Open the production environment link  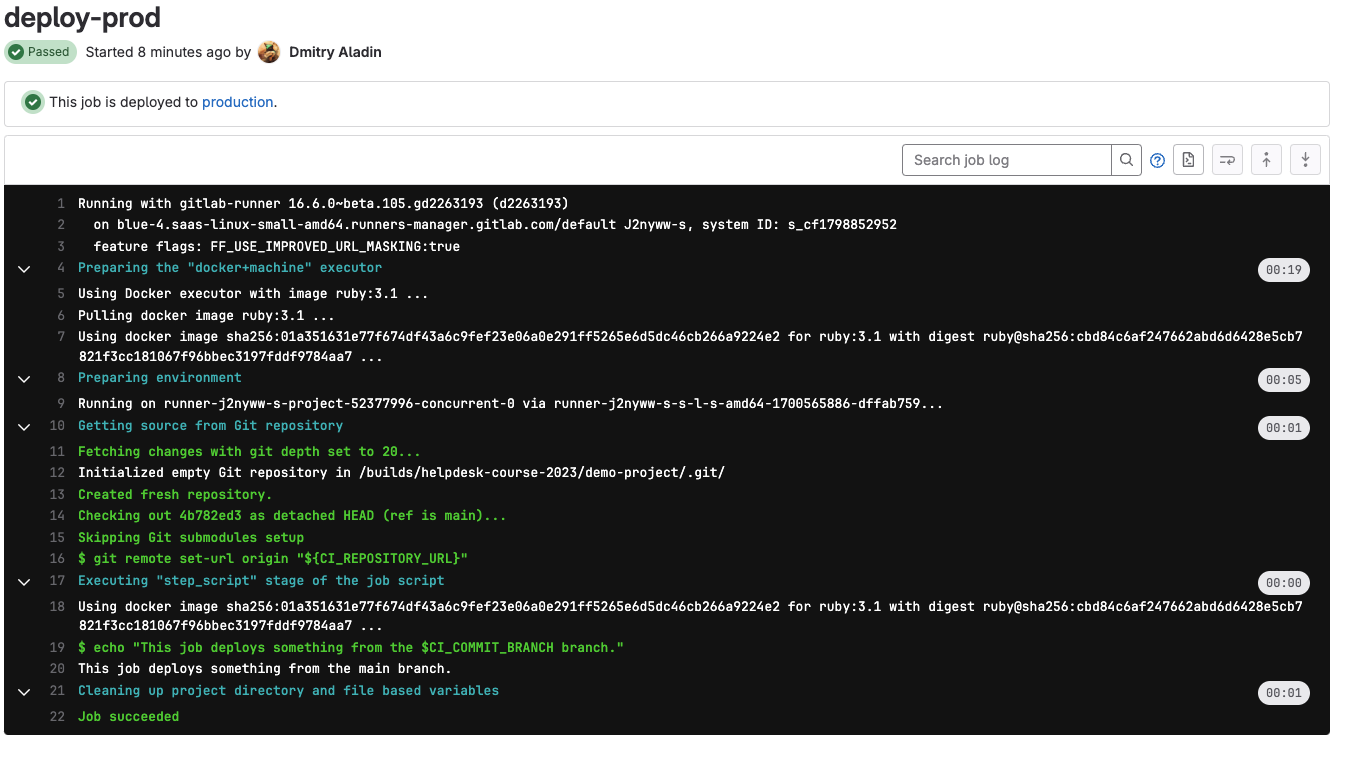(x=237, y=102)
